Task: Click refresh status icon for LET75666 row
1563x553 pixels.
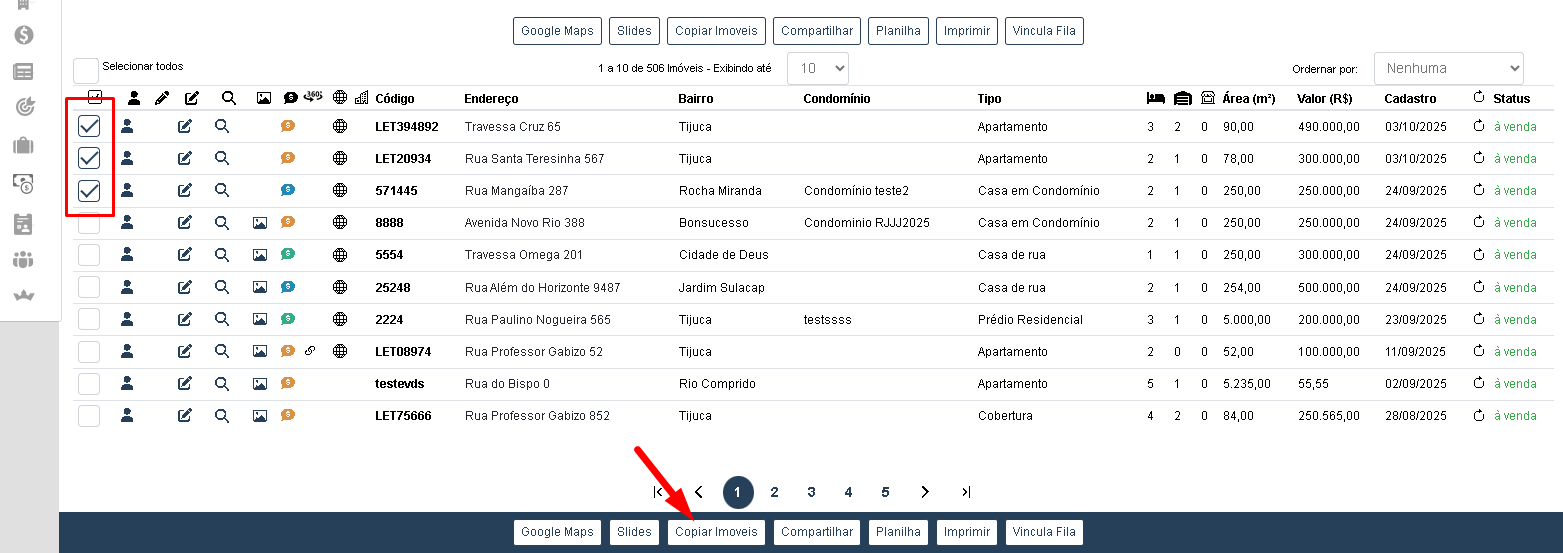Action: pos(1479,416)
